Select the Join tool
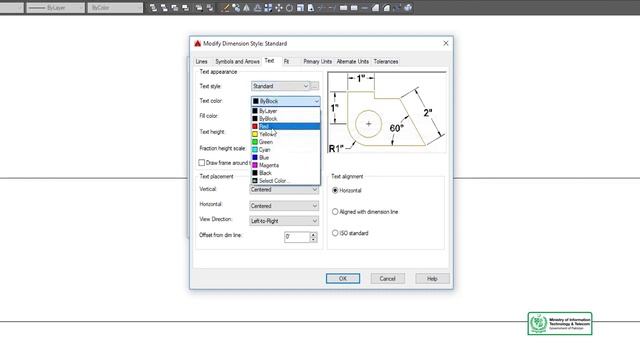 point(364,8)
